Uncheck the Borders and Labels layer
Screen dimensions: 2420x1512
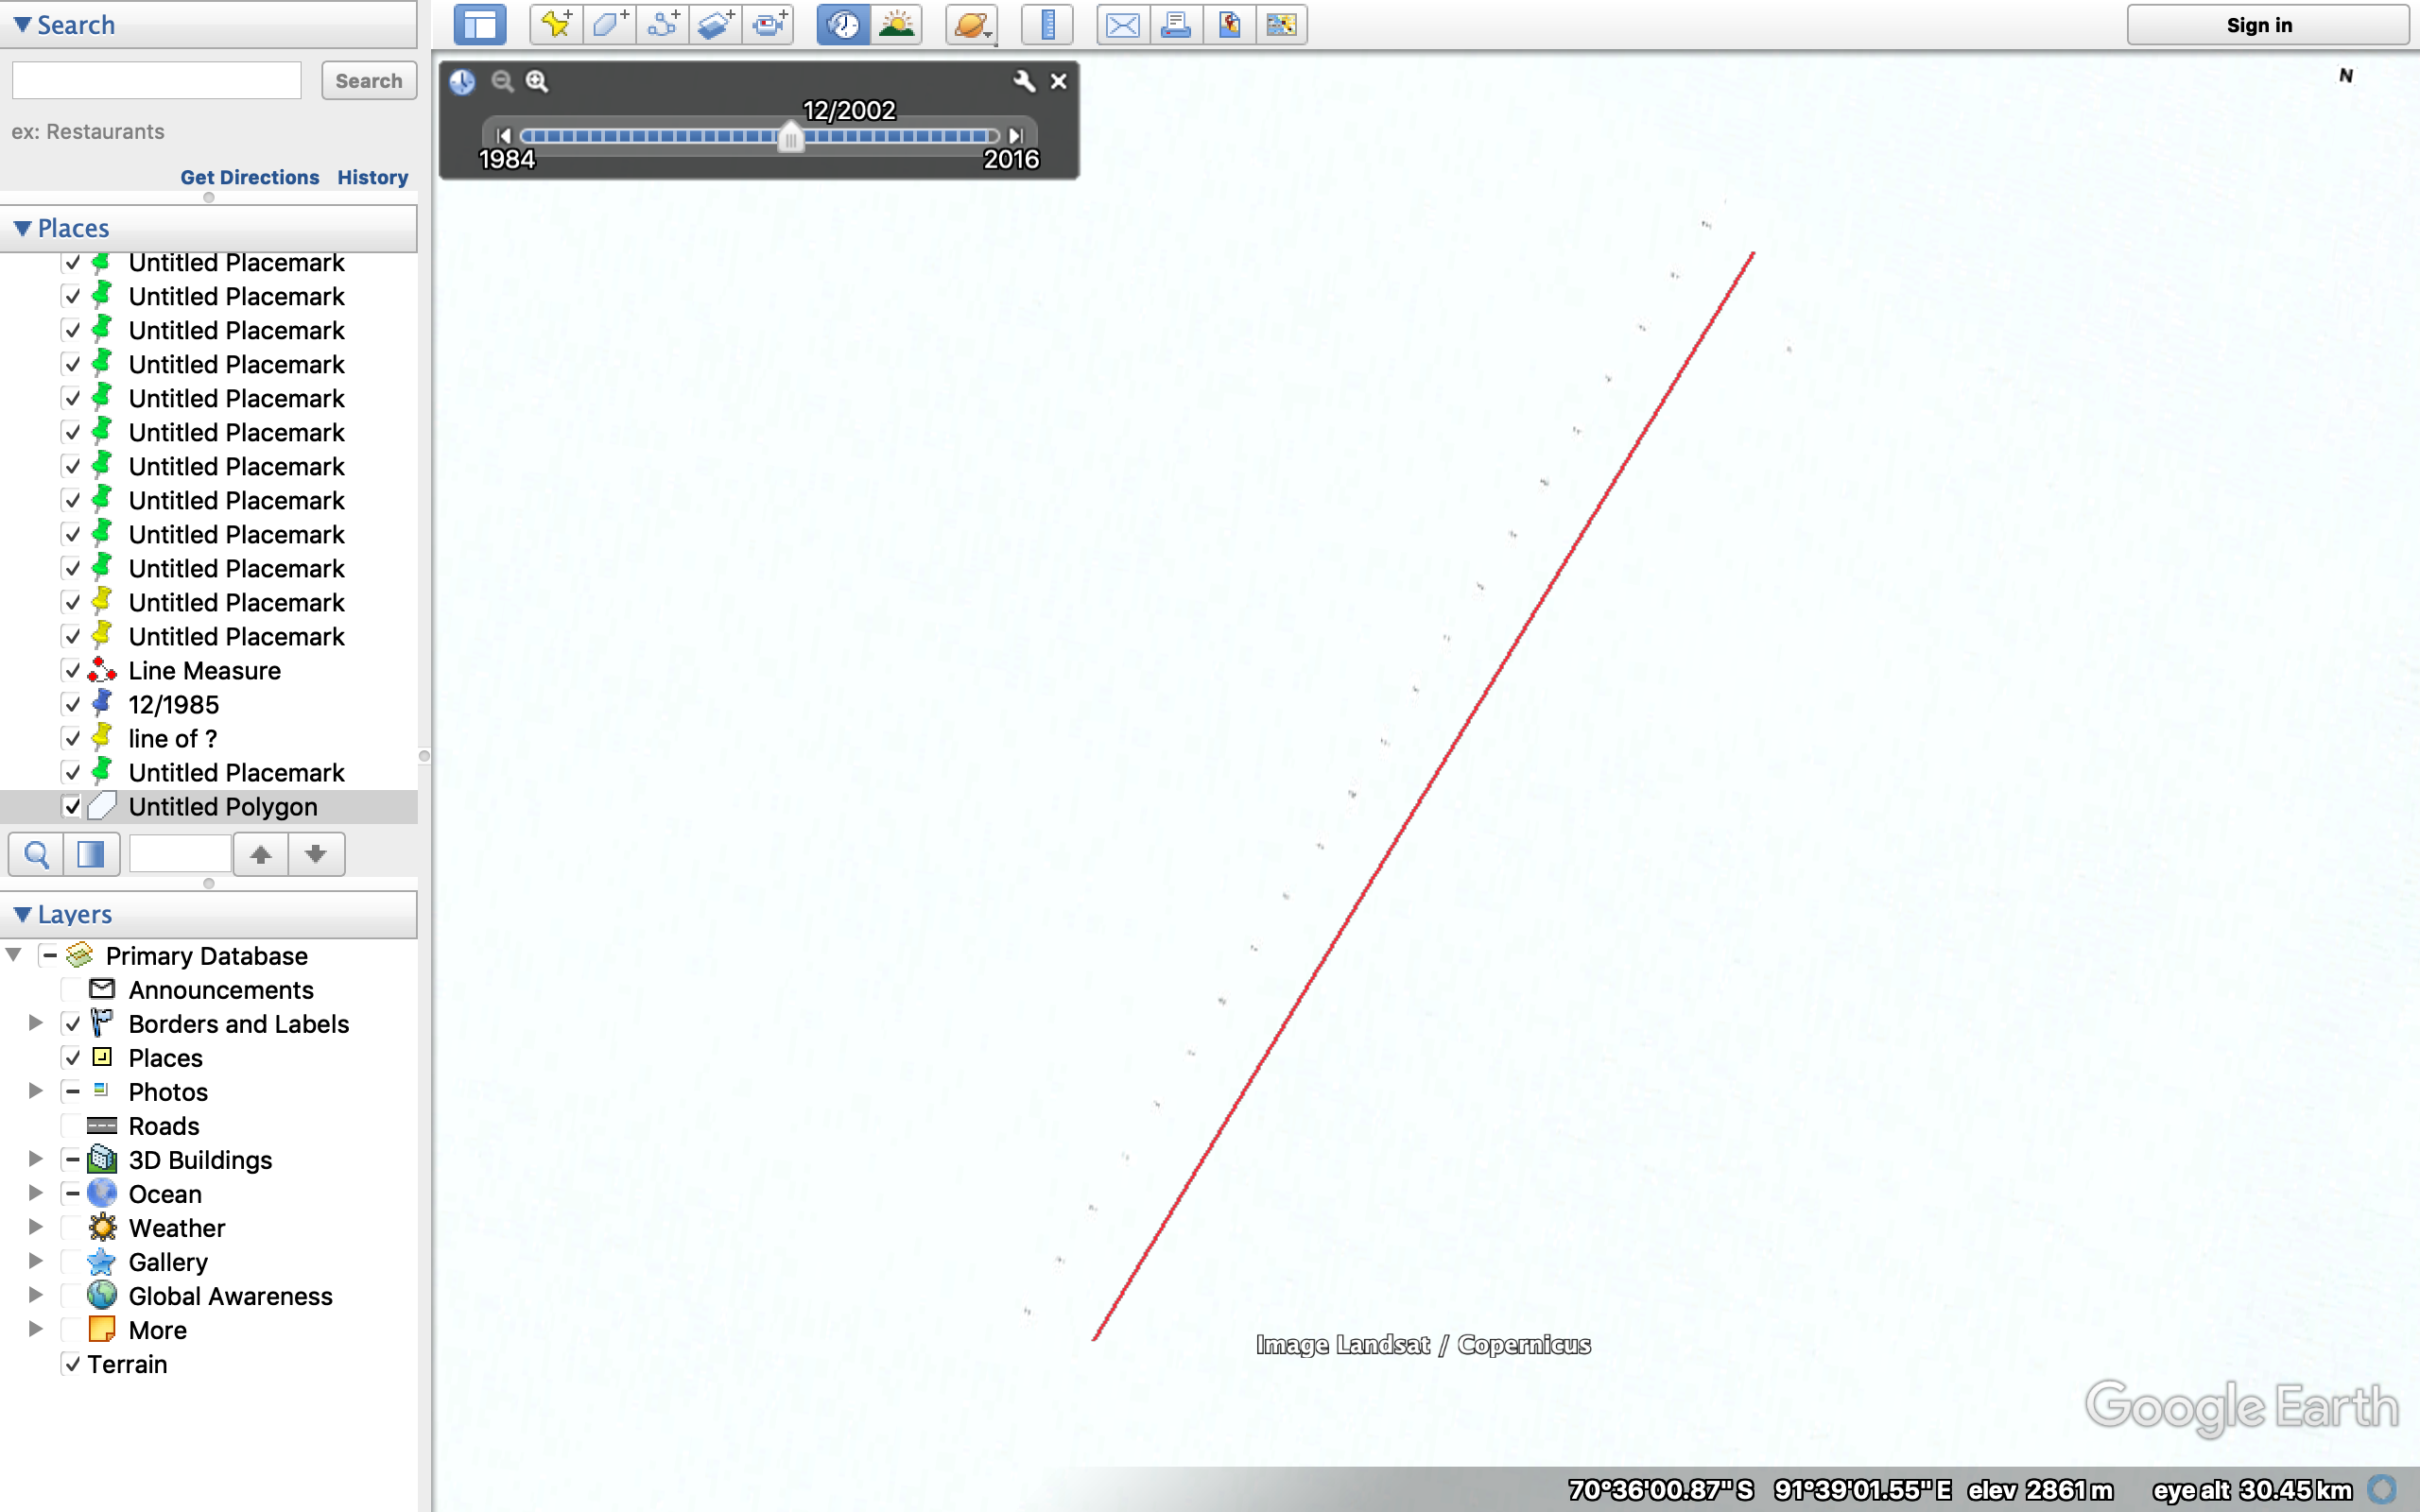tap(72, 1023)
